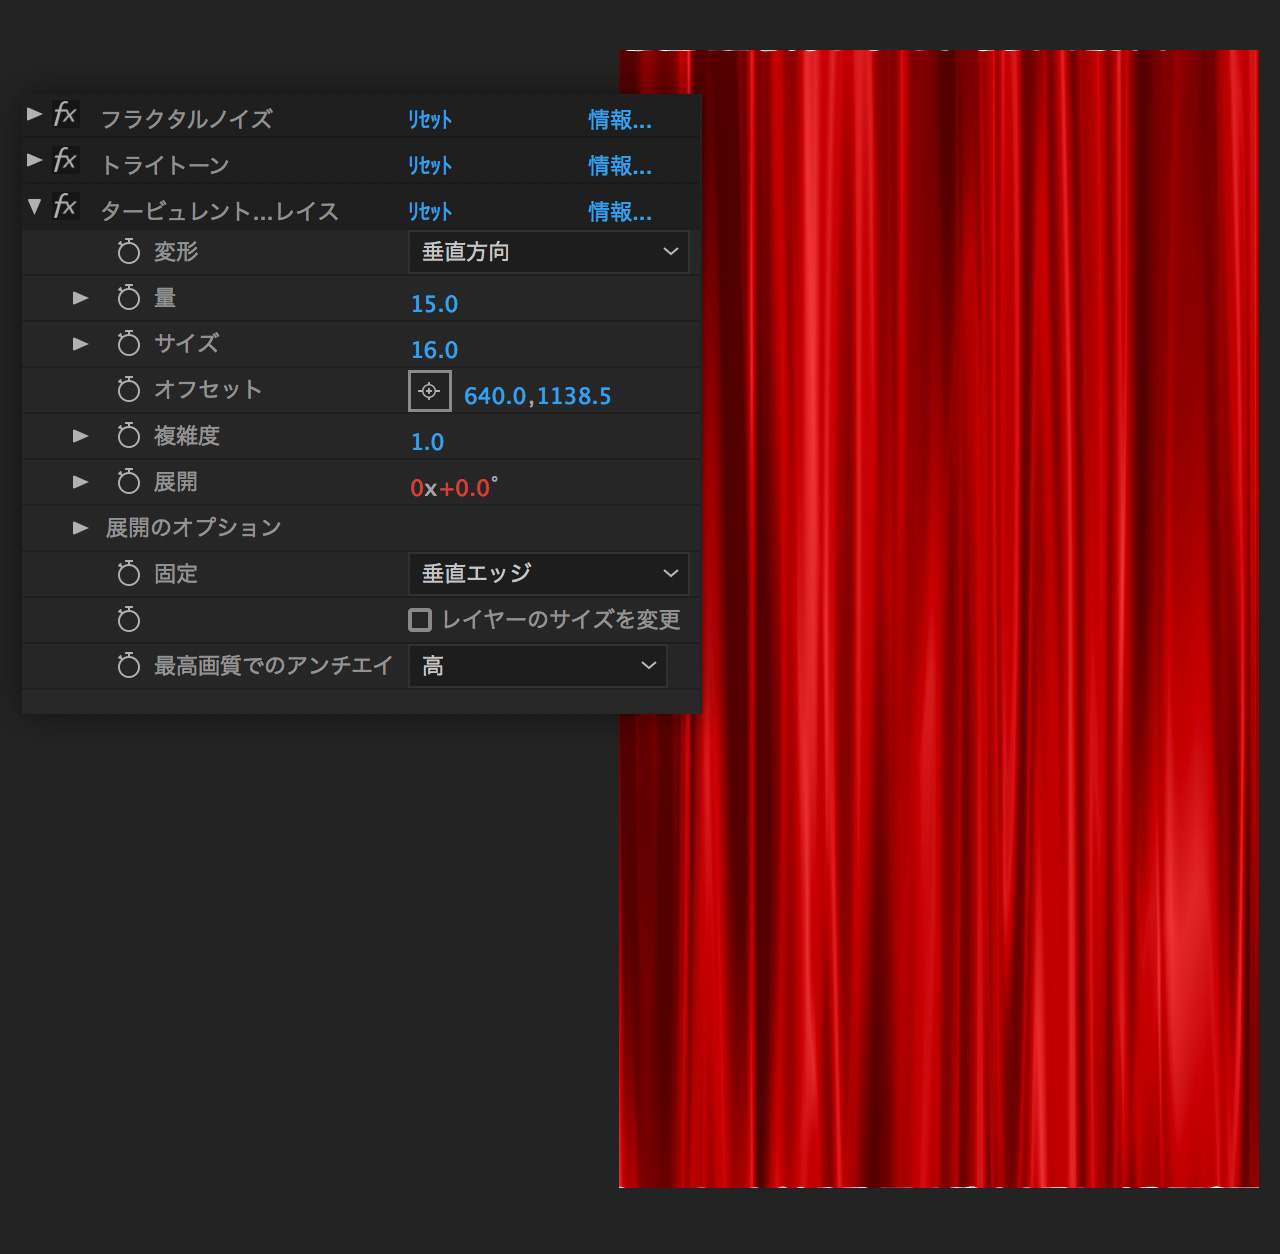Toggle fx switch for トライトーン effect

tap(65, 160)
